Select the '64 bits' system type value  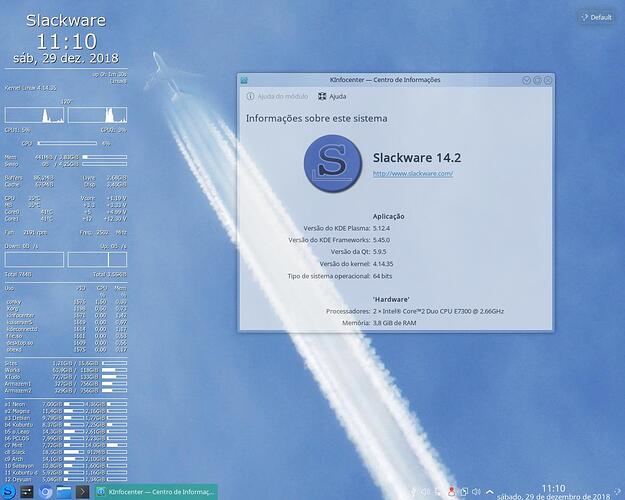point(382,276)
